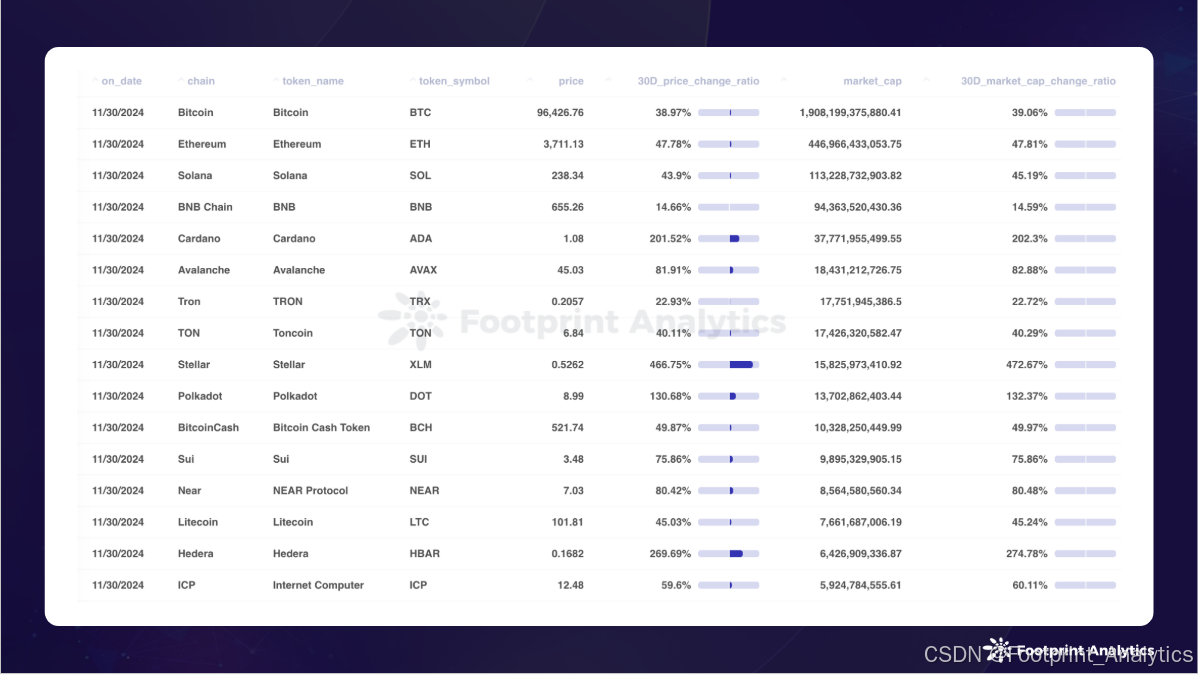Select the HBAR token symbol cell

(424, 553)
